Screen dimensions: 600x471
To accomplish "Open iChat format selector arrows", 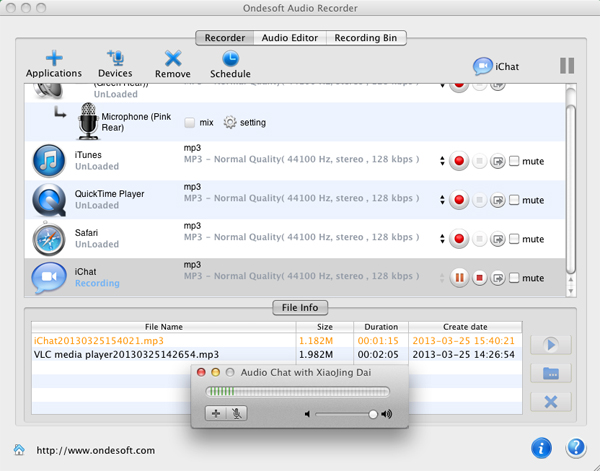I will click(441, 277).
